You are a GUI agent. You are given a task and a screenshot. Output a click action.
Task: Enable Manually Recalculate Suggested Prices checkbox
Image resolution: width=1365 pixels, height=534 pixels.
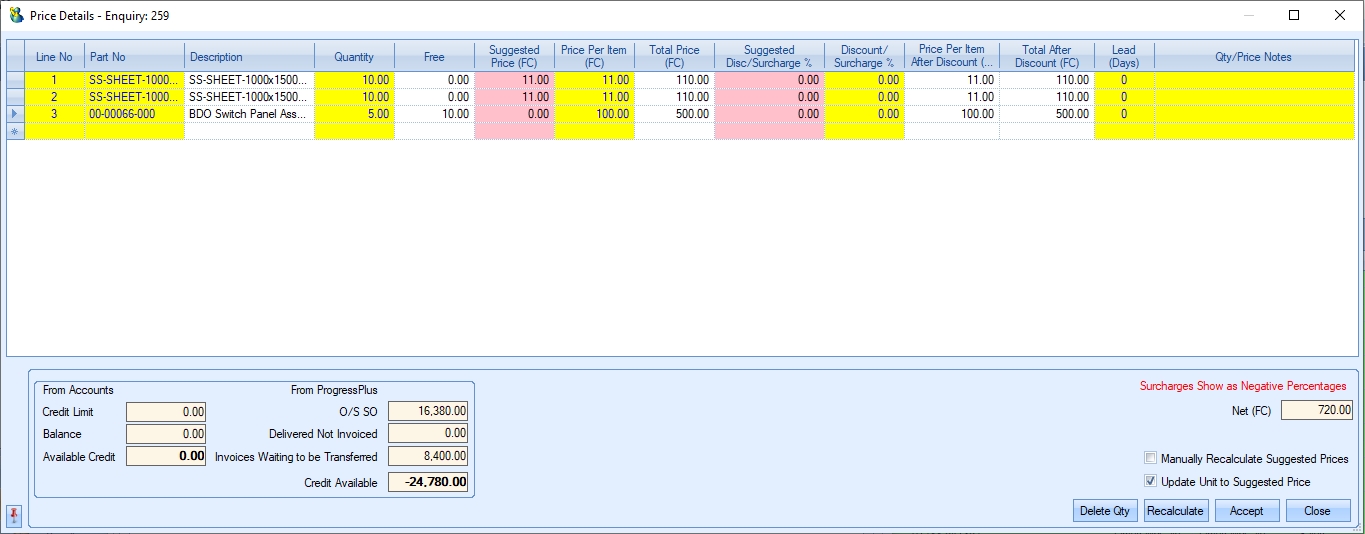(x=1151, y=459)
